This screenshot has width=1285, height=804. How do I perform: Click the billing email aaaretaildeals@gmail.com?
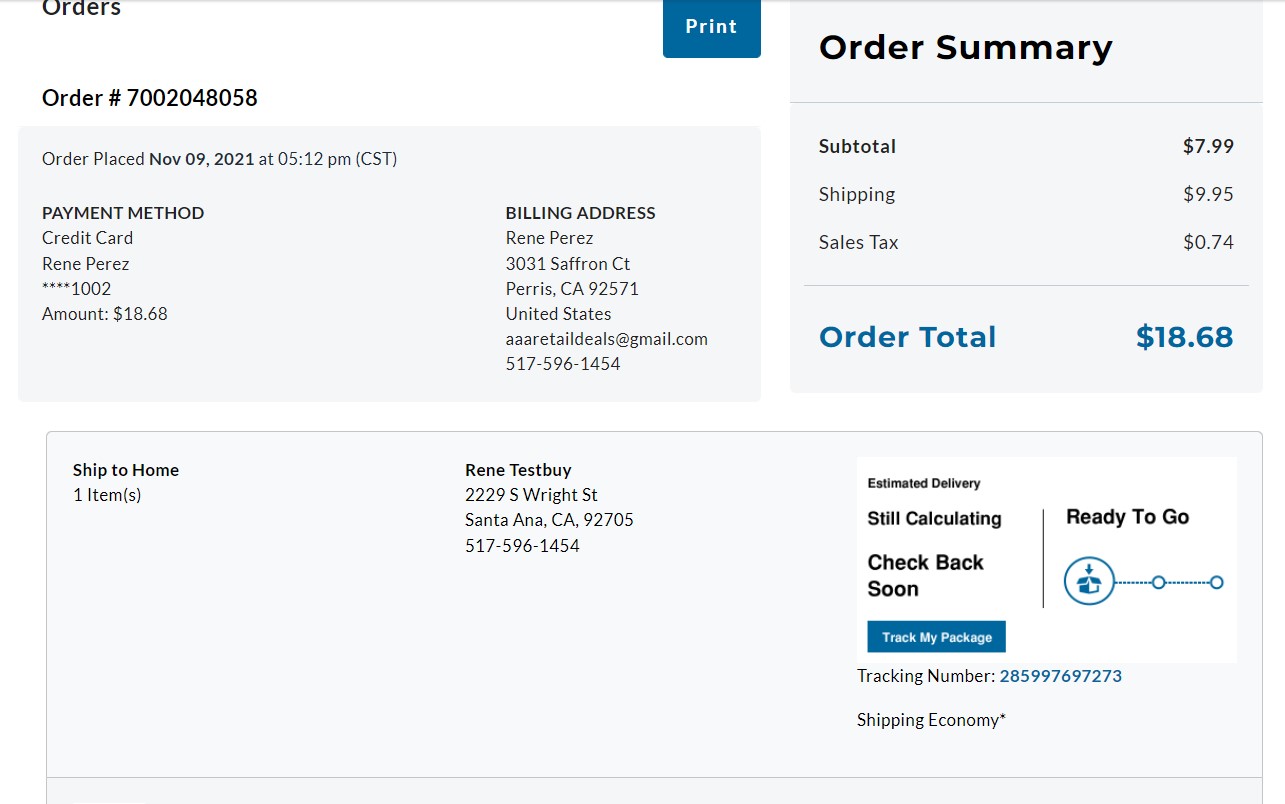tap(606, 339)
